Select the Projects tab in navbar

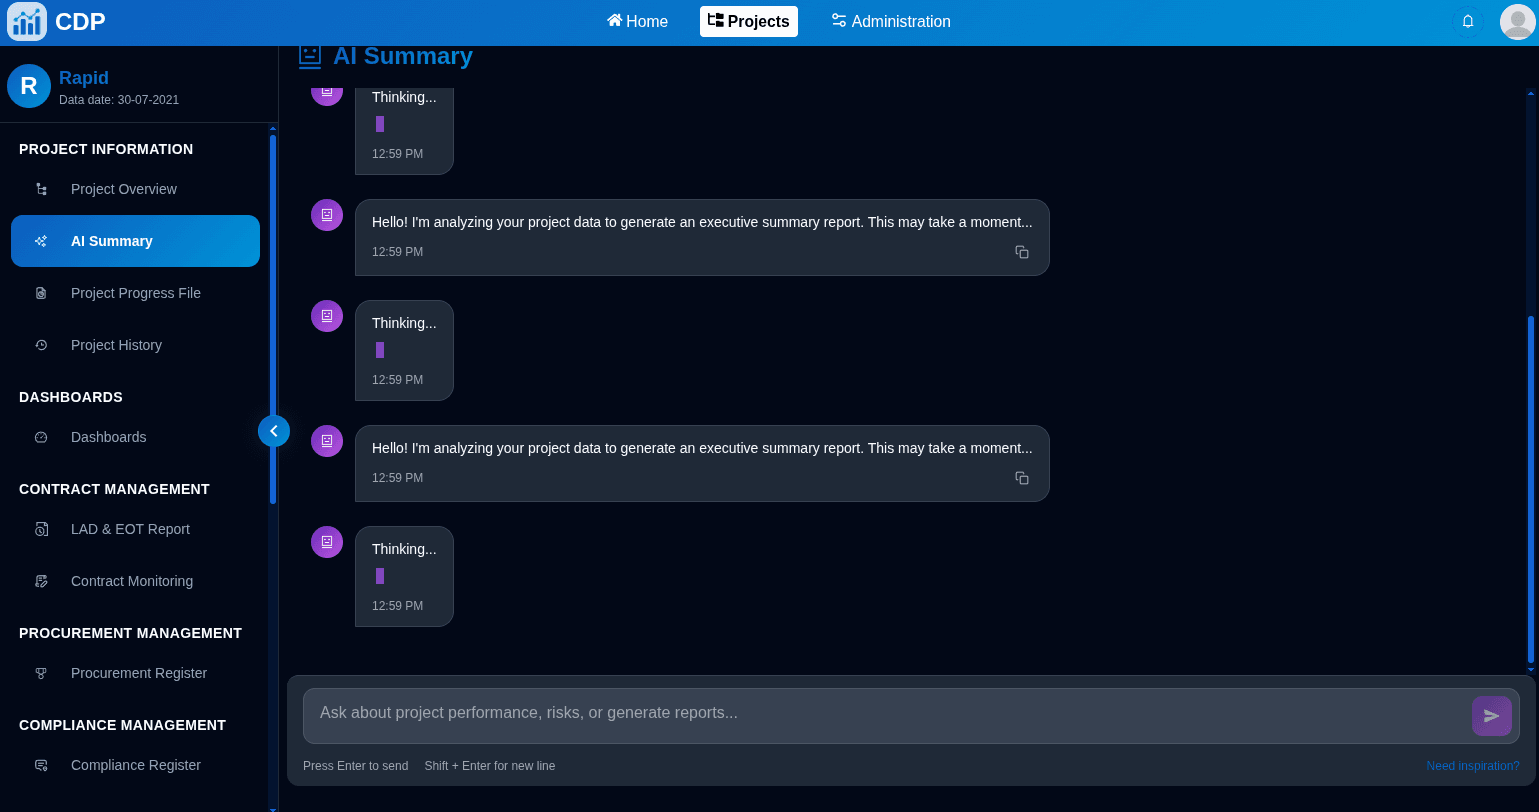pyautogui.click(x=748, y=21)
